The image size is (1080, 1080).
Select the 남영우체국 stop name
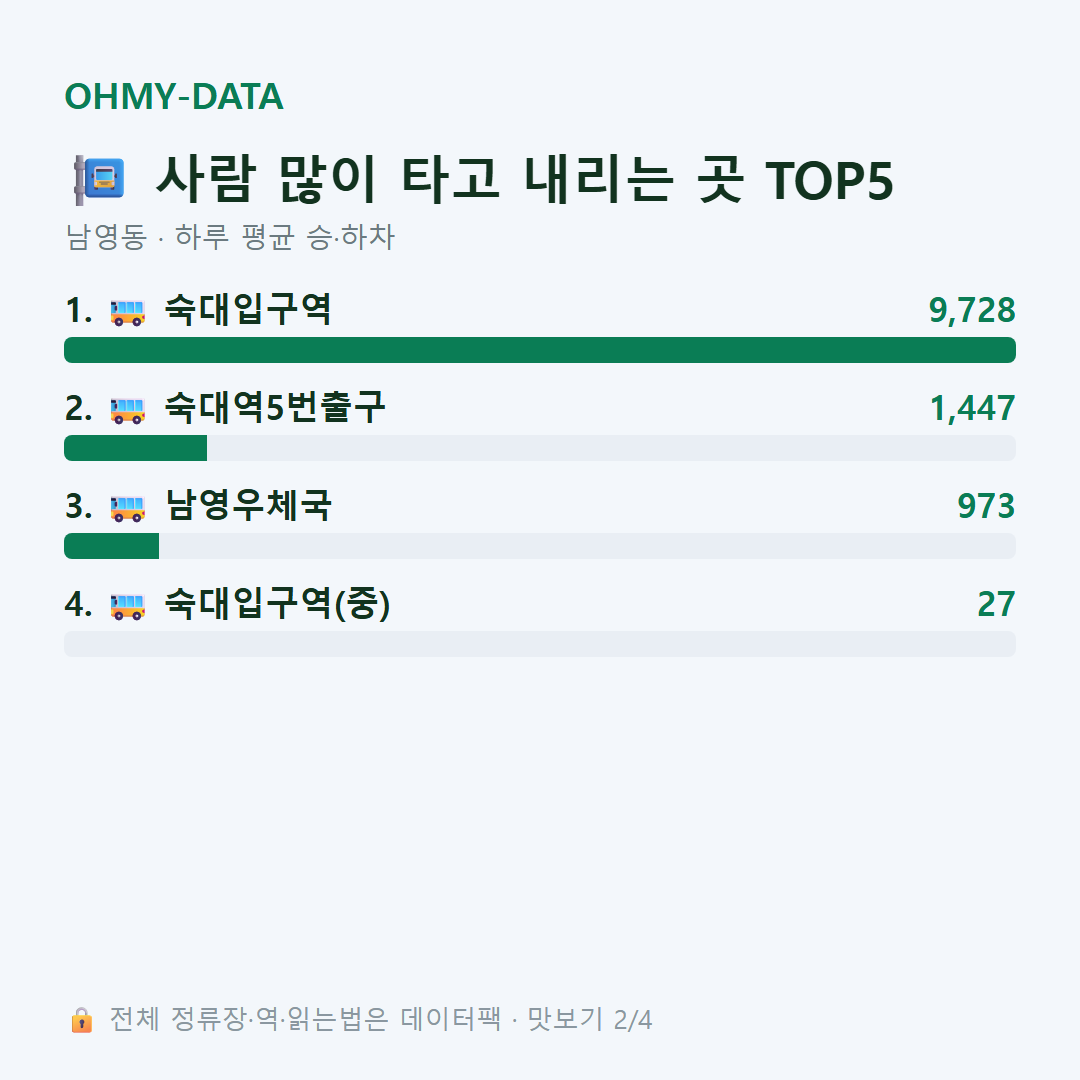[x=248, y=505]
